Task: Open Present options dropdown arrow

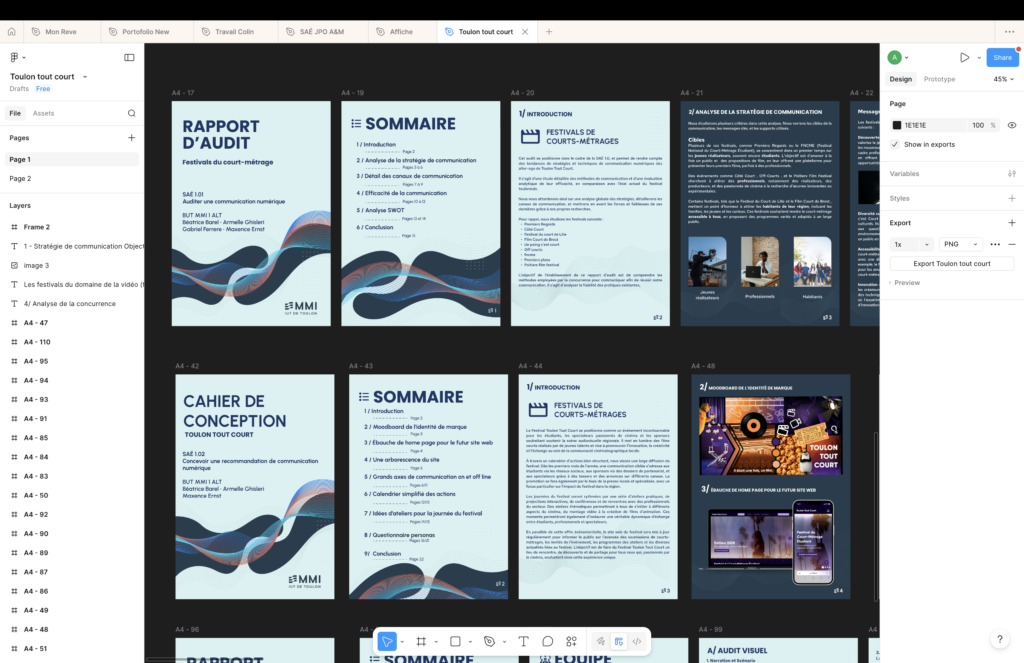Action: click(979, 57)
